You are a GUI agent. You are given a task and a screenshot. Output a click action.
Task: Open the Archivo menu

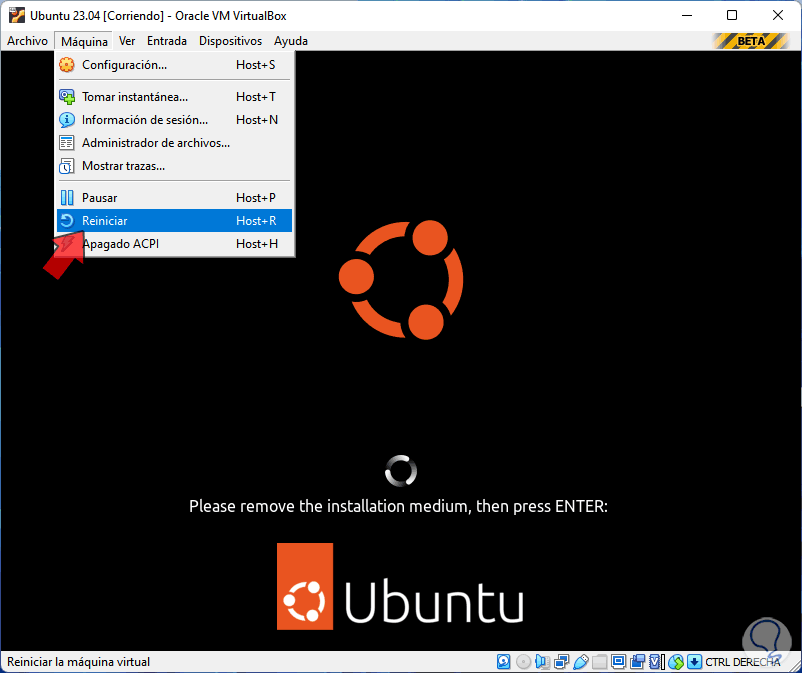point(27,41)
